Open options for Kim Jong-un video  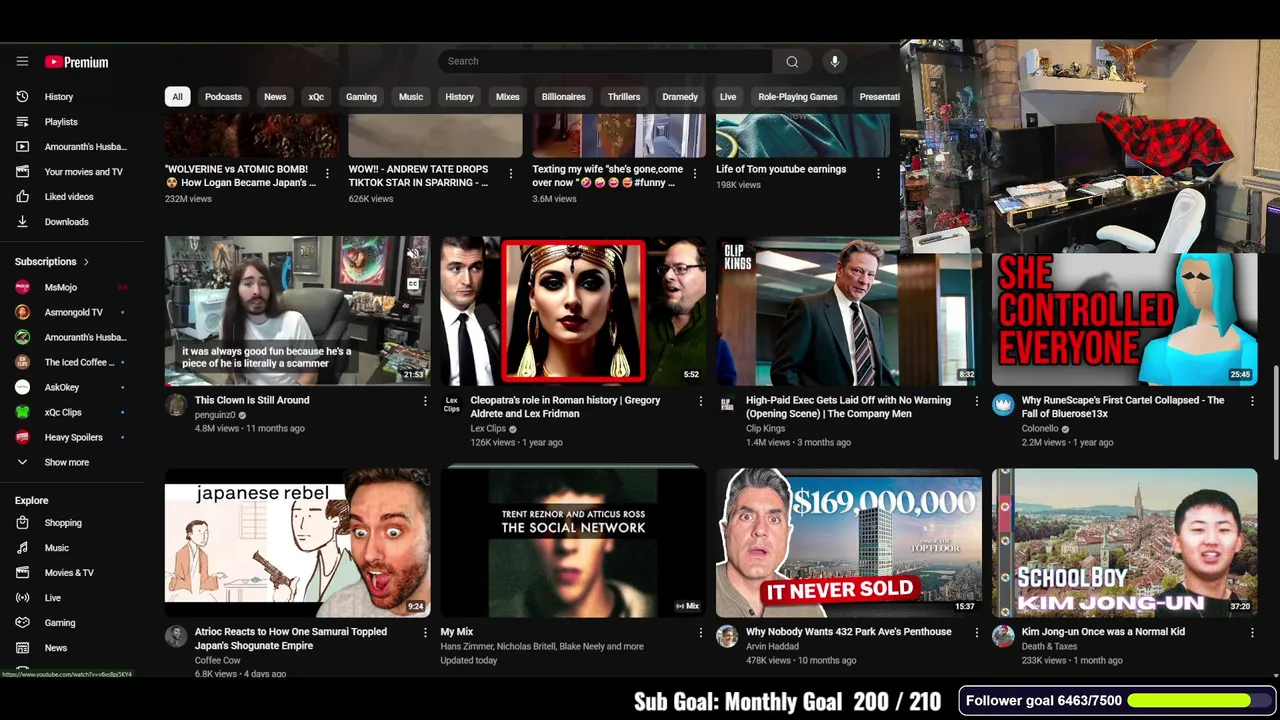(x=1252, y=633)
